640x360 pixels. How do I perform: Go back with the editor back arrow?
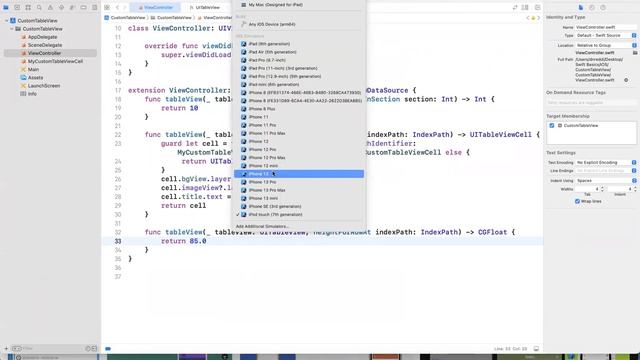117,7
